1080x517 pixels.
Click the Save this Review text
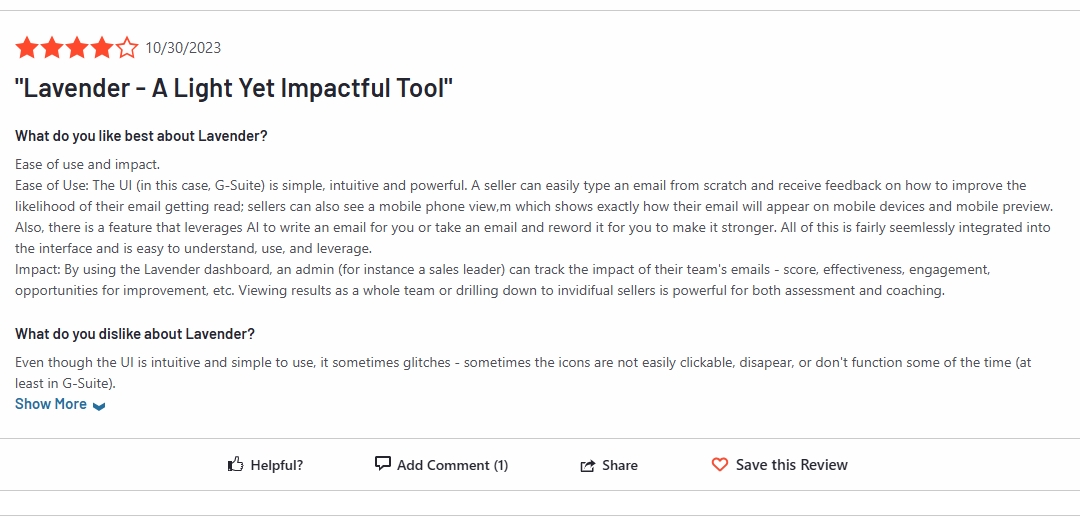[791, 465]
